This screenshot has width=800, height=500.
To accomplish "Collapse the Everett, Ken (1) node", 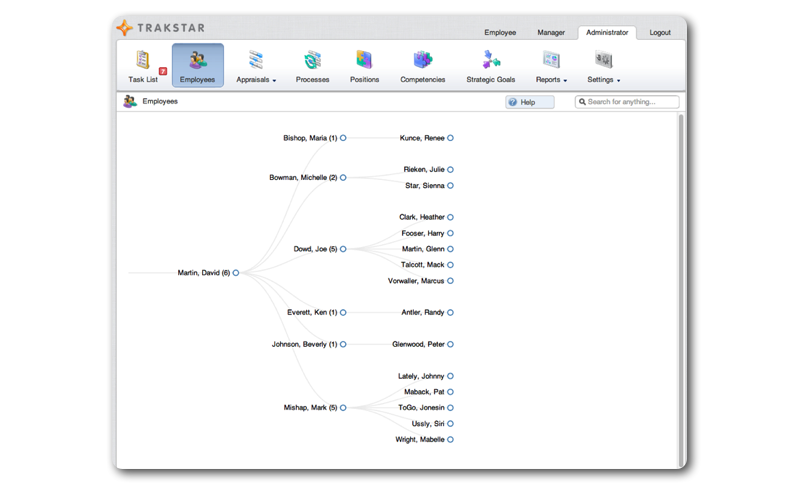I will [343, 312].
